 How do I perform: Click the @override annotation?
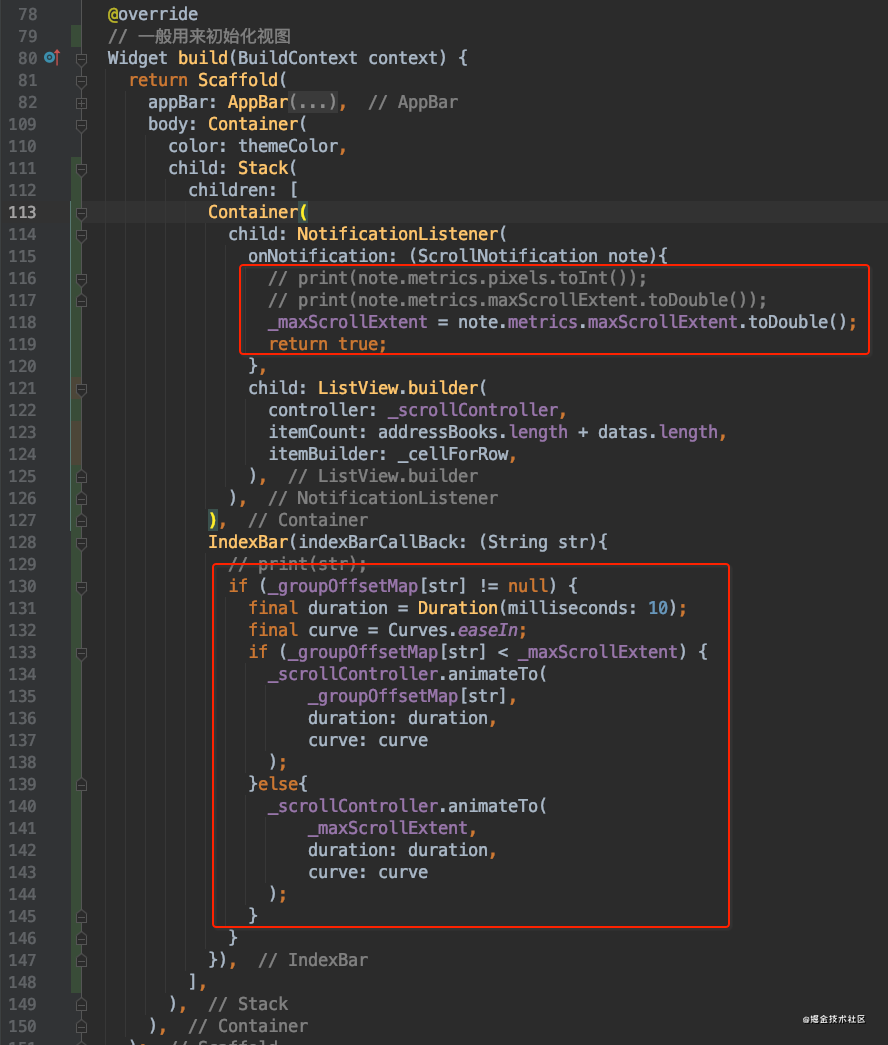point(153,14)
